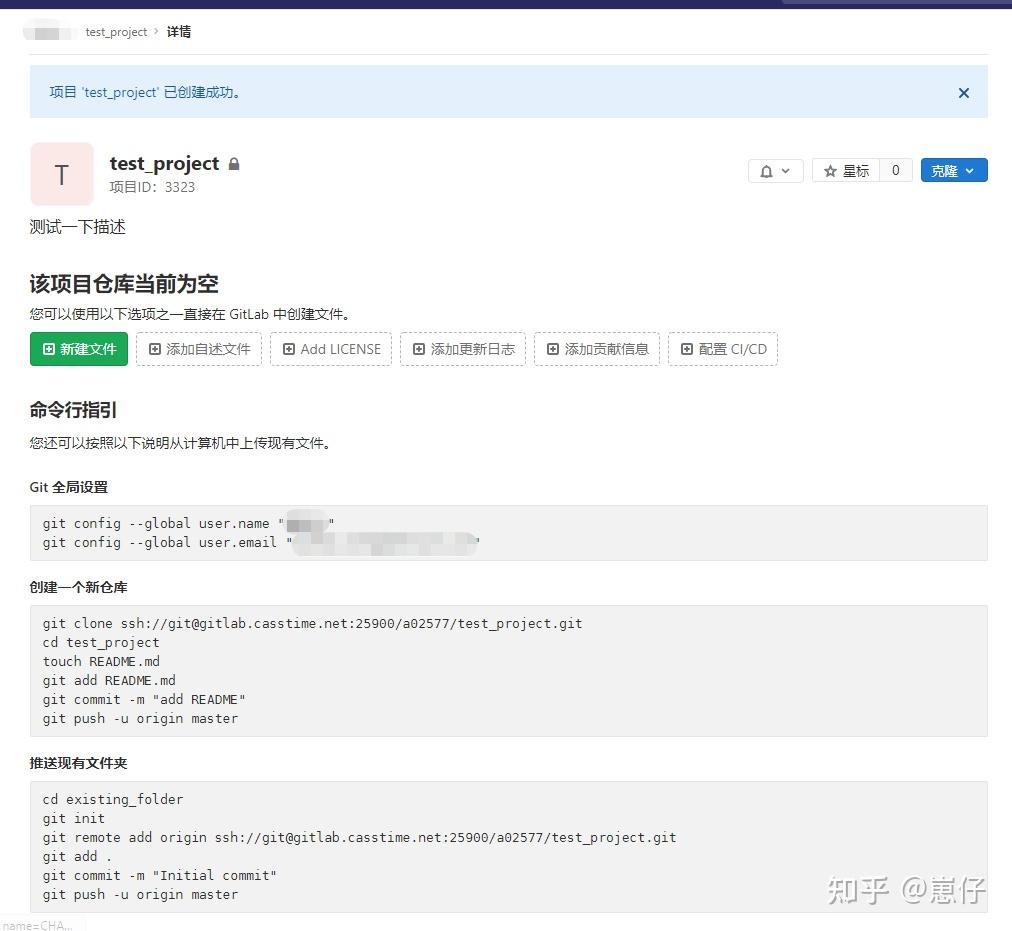Click the 配置 CI/CD button

click(x=723, y=349)
